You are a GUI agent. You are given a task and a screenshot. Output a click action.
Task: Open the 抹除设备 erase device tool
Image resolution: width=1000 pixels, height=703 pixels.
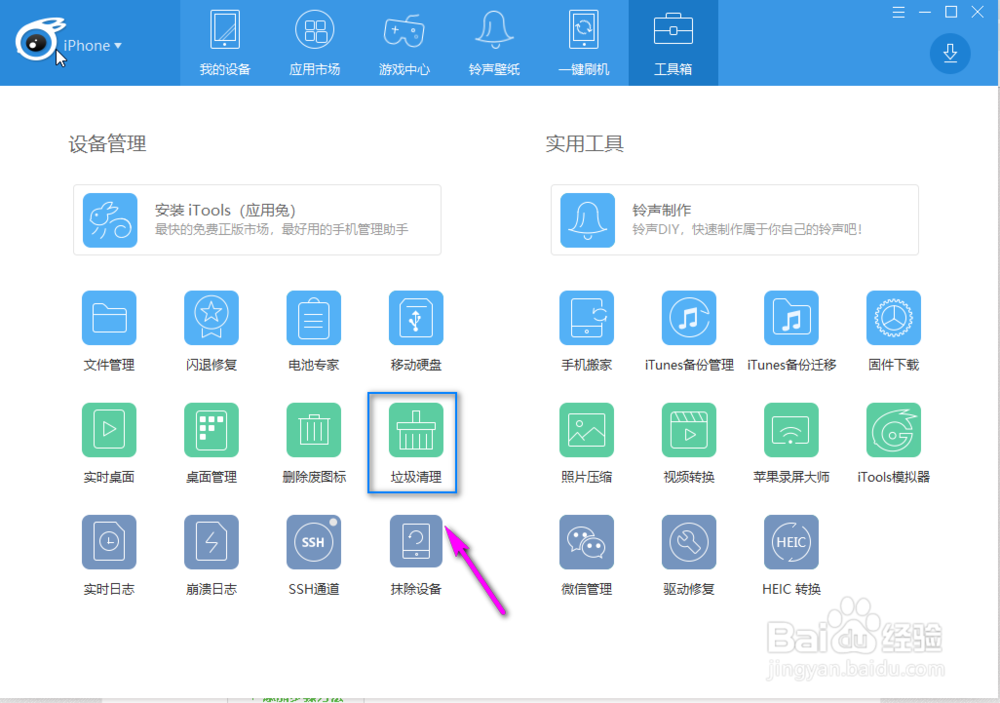(416, 542)
